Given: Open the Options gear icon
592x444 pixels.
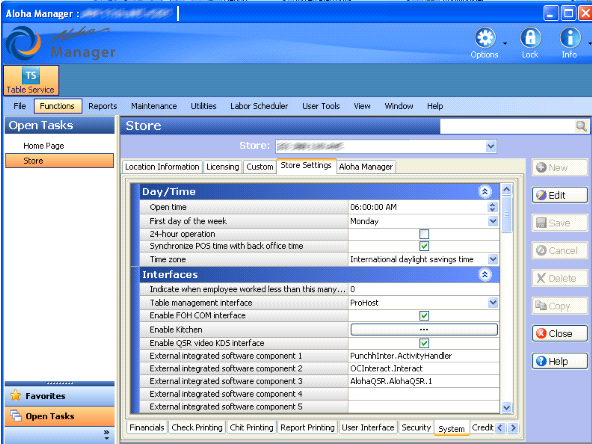Looking at the screenshot, I should 485,38.
